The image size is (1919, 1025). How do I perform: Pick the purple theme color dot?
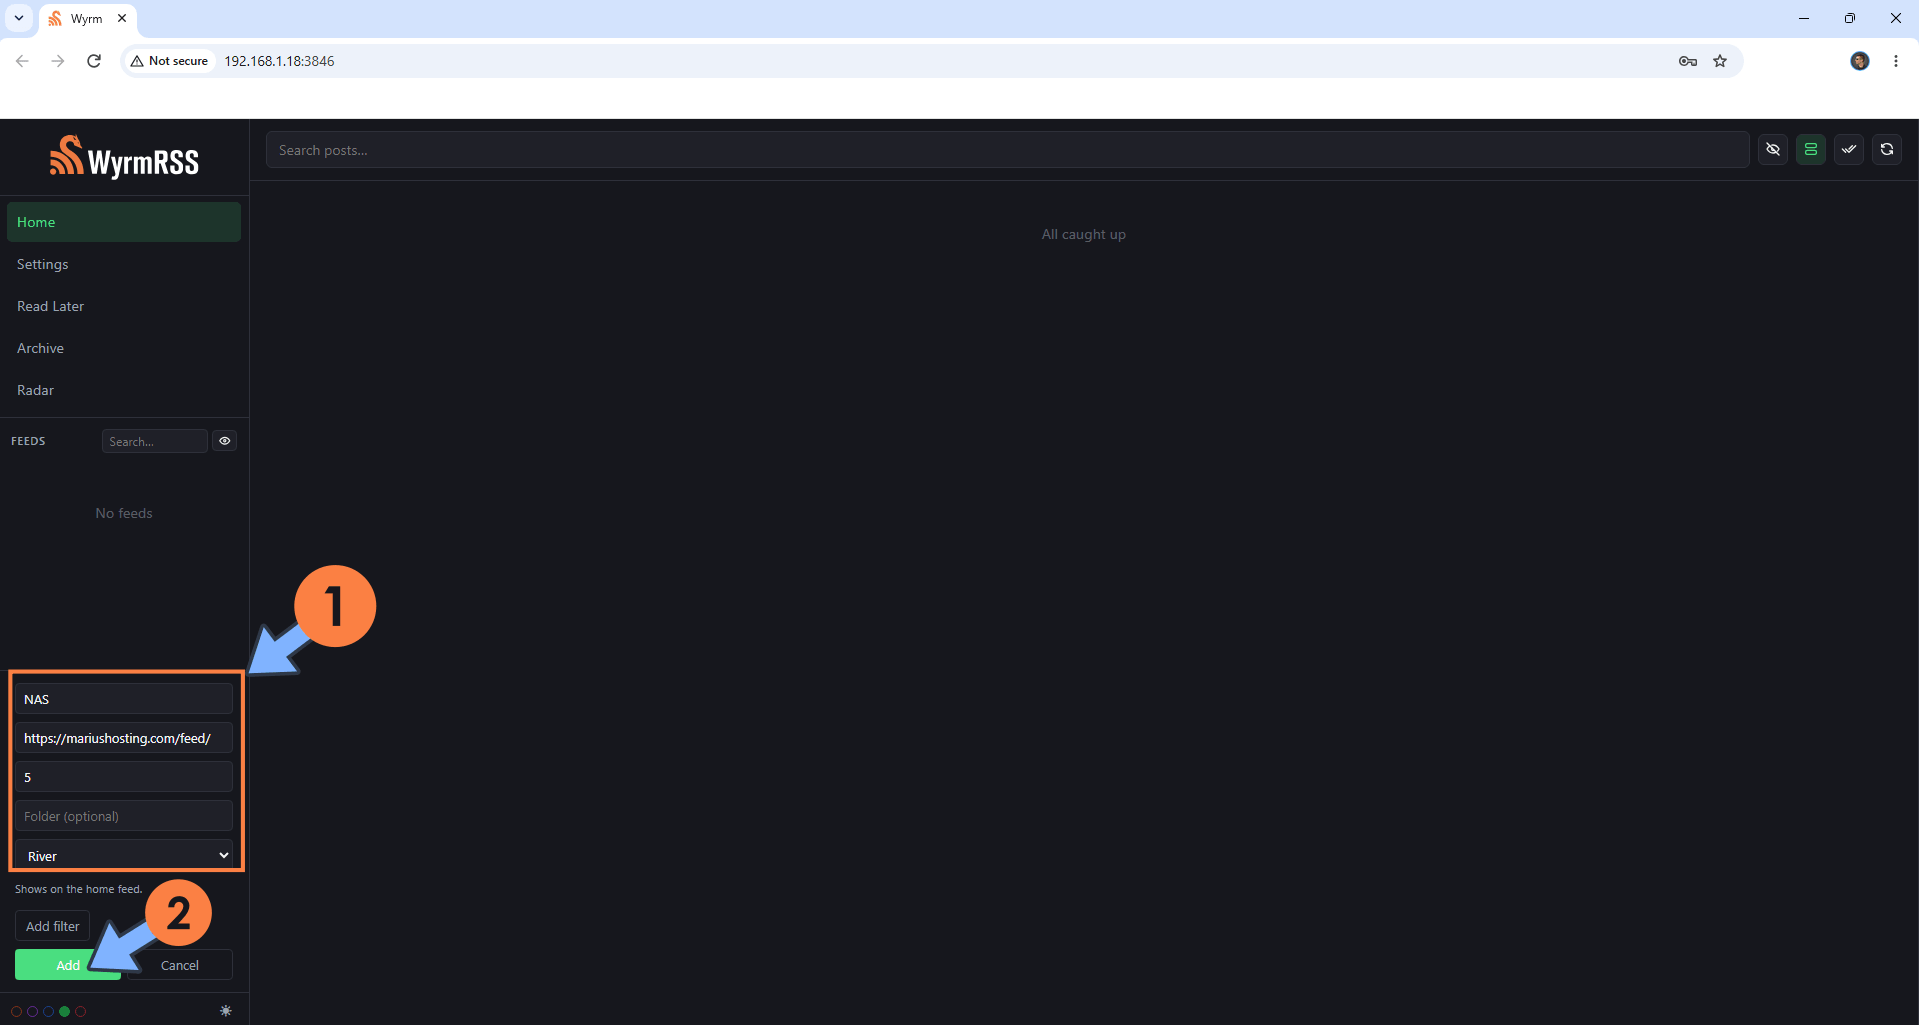[33, 1011]
